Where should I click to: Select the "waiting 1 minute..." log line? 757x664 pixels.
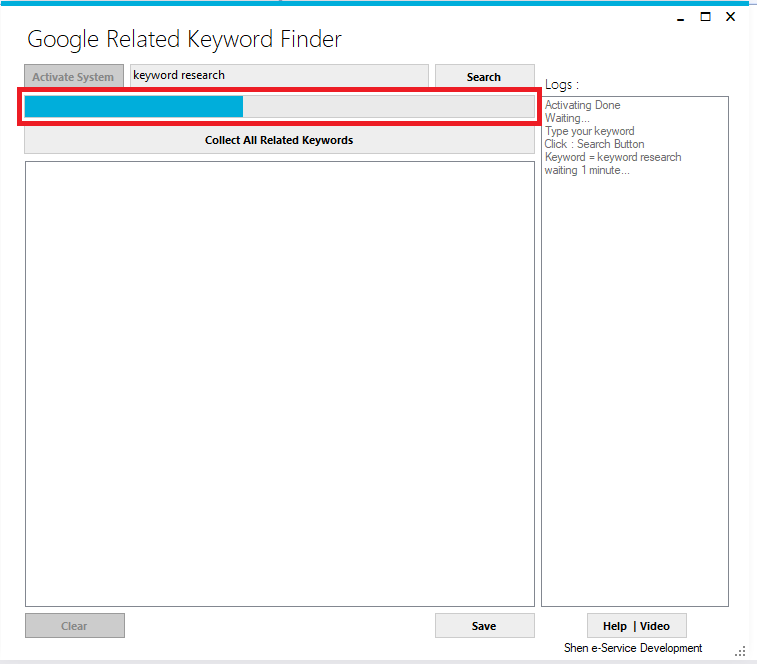(587, 170)
